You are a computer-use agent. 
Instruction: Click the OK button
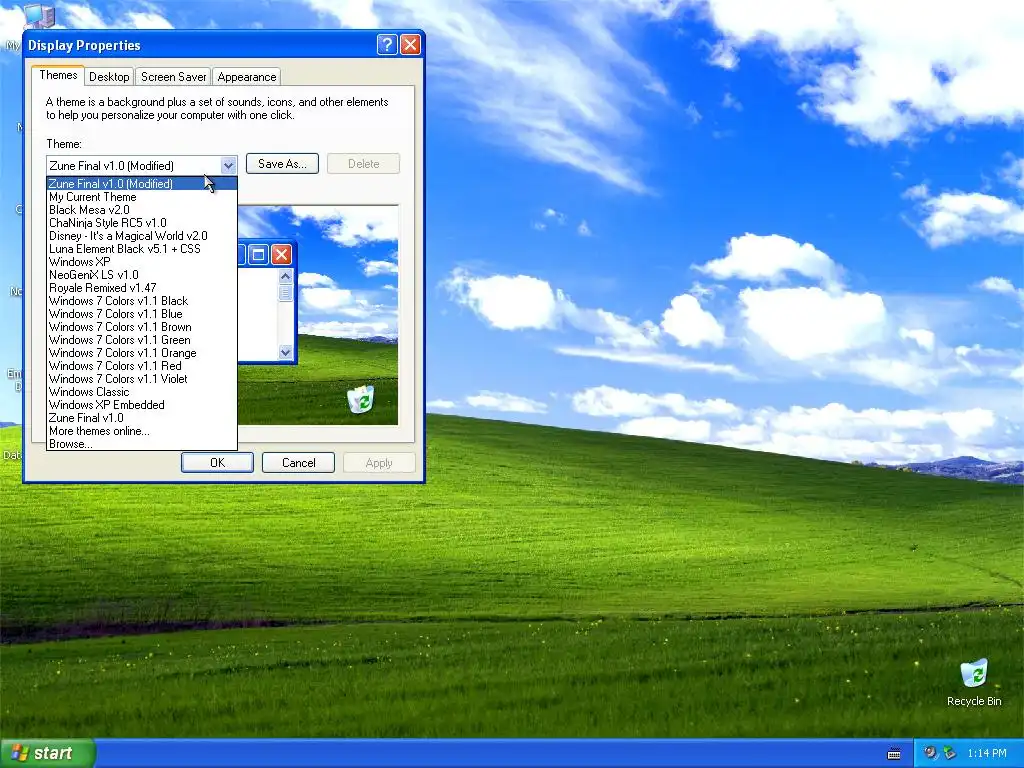(x=217, y=462)
